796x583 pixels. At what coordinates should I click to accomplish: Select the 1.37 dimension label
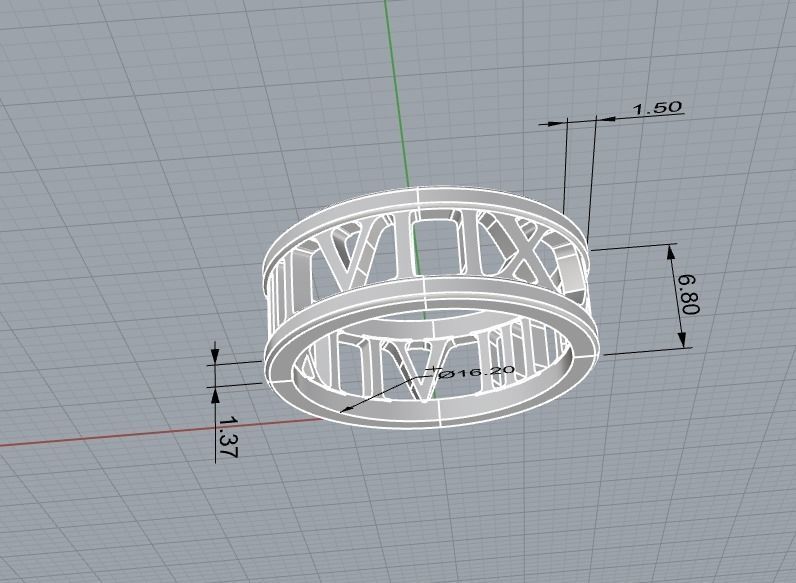point(228,437)
